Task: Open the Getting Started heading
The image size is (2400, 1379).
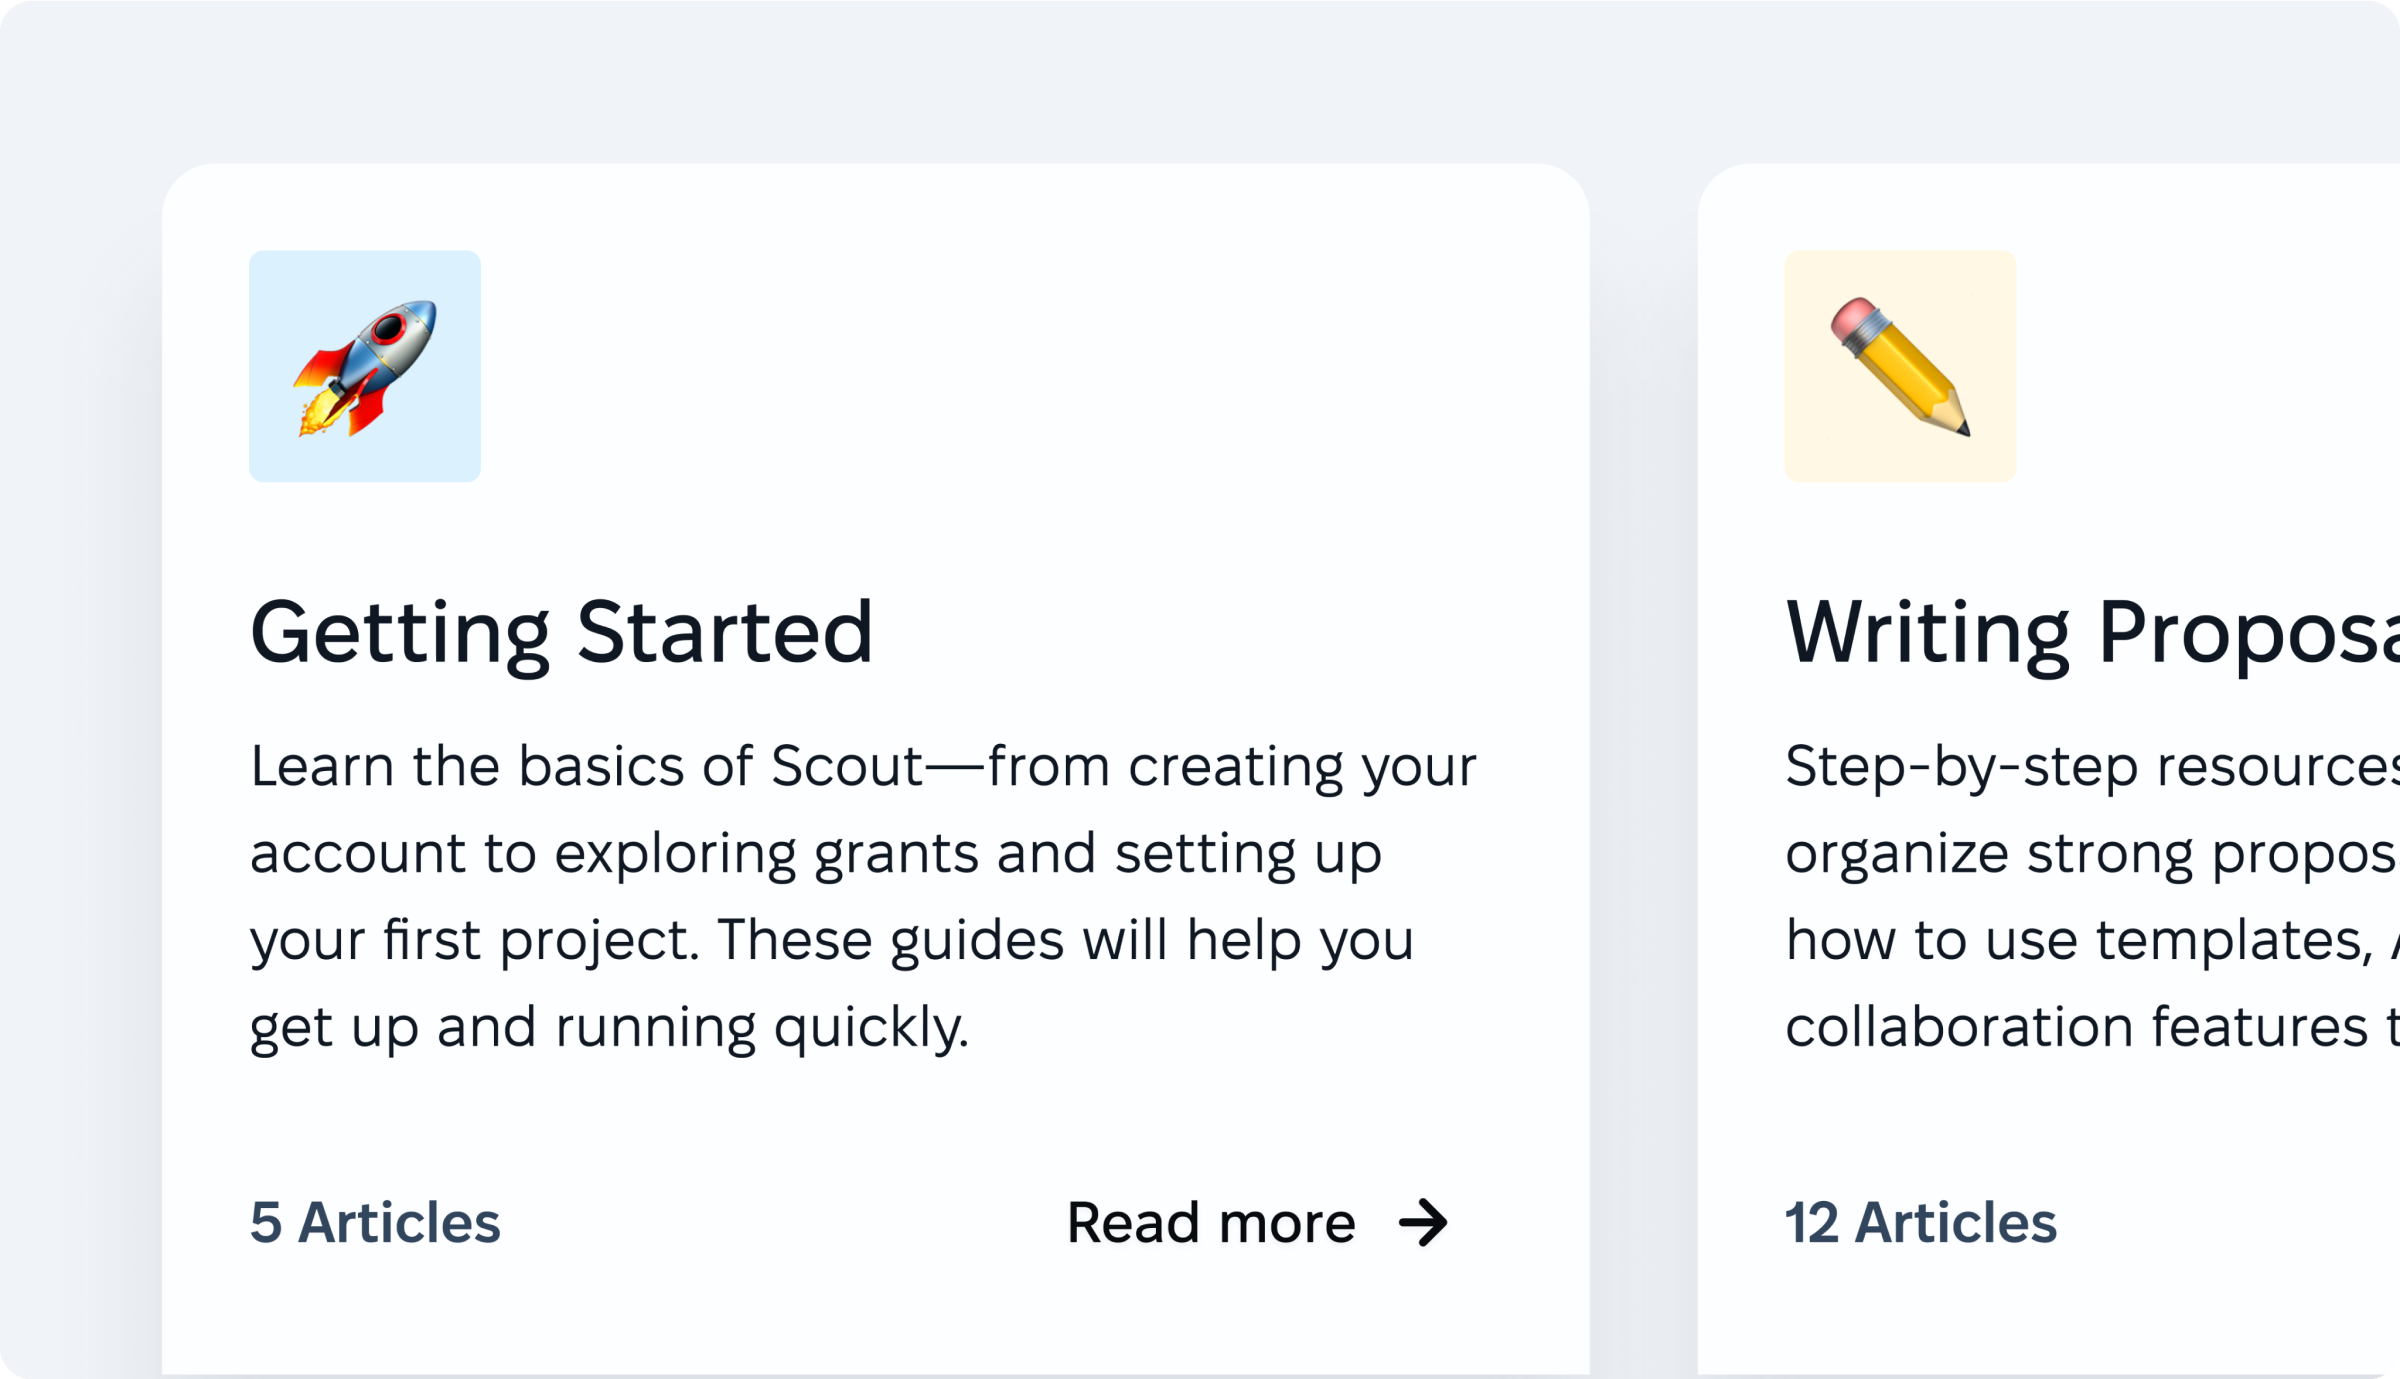Action: click(x=561, y=632)
